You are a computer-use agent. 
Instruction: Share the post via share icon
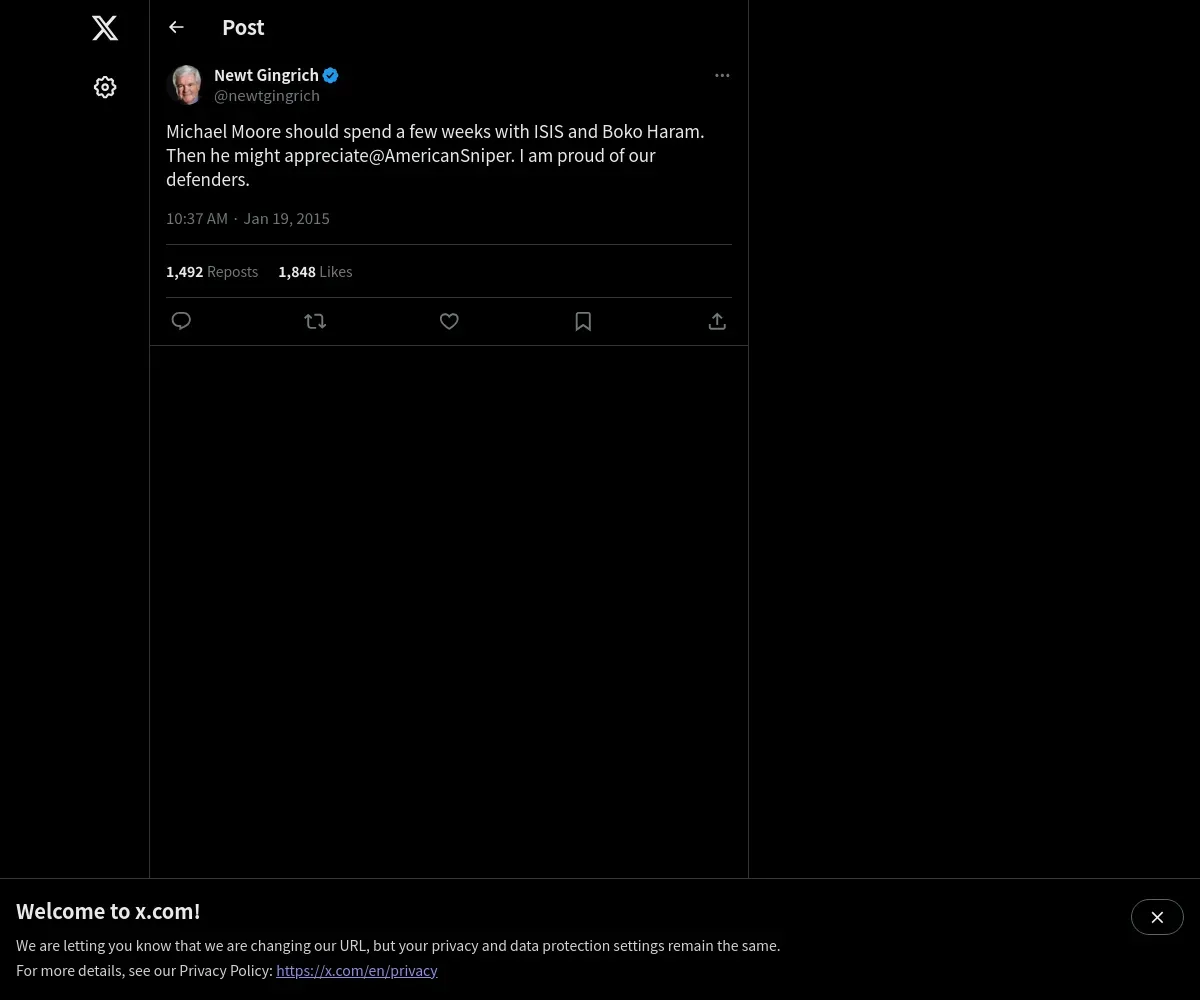pyautogui.click(x=717, y=321)
